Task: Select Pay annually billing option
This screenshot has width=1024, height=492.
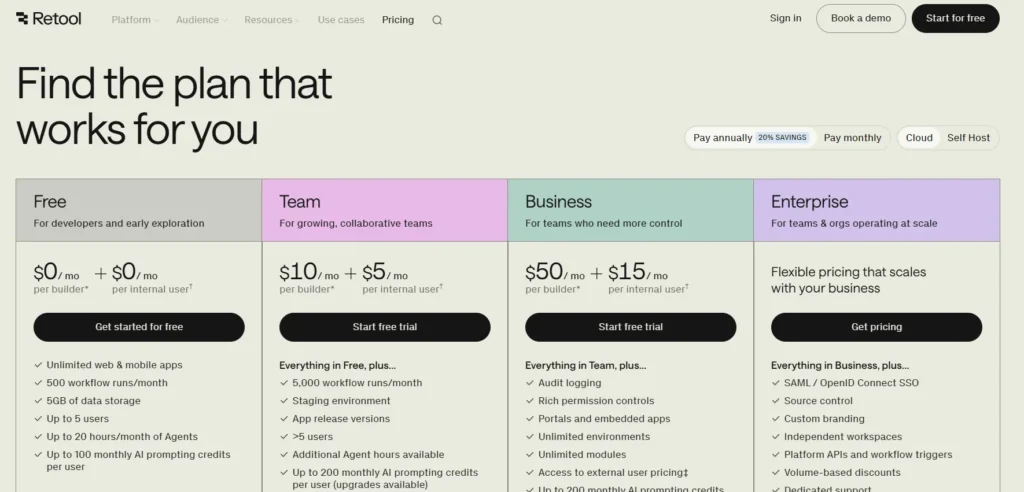Action: 723,138
